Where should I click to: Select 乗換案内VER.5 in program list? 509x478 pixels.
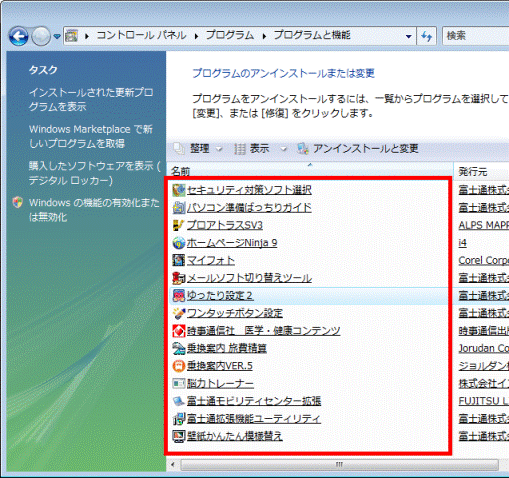coord(220,366)
